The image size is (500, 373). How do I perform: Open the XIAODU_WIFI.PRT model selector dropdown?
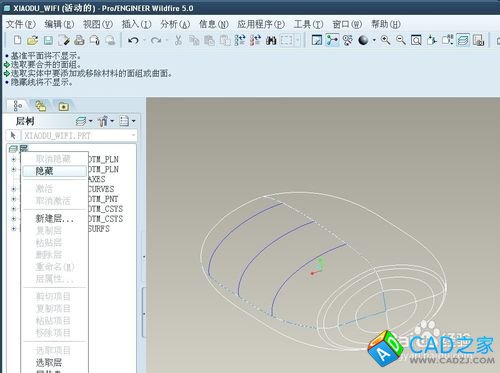click(x=133, y=135)
